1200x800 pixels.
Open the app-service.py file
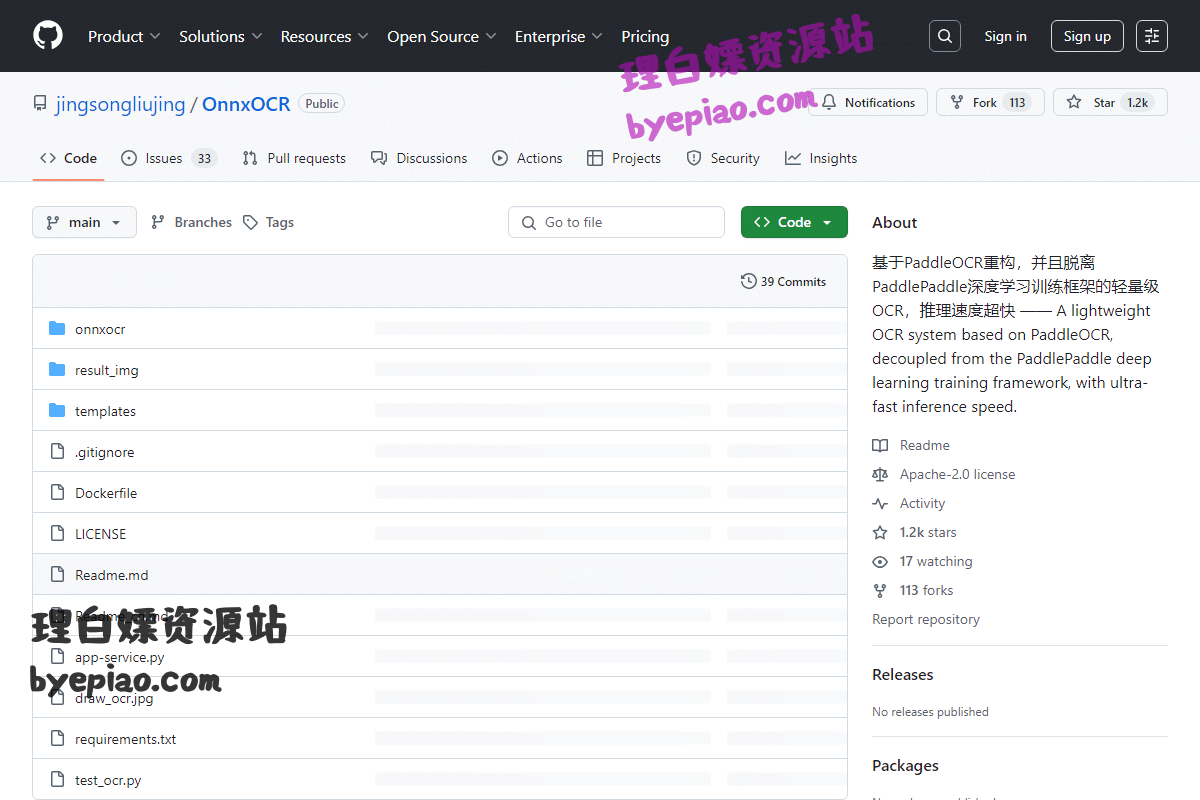(x=119, y=657)
